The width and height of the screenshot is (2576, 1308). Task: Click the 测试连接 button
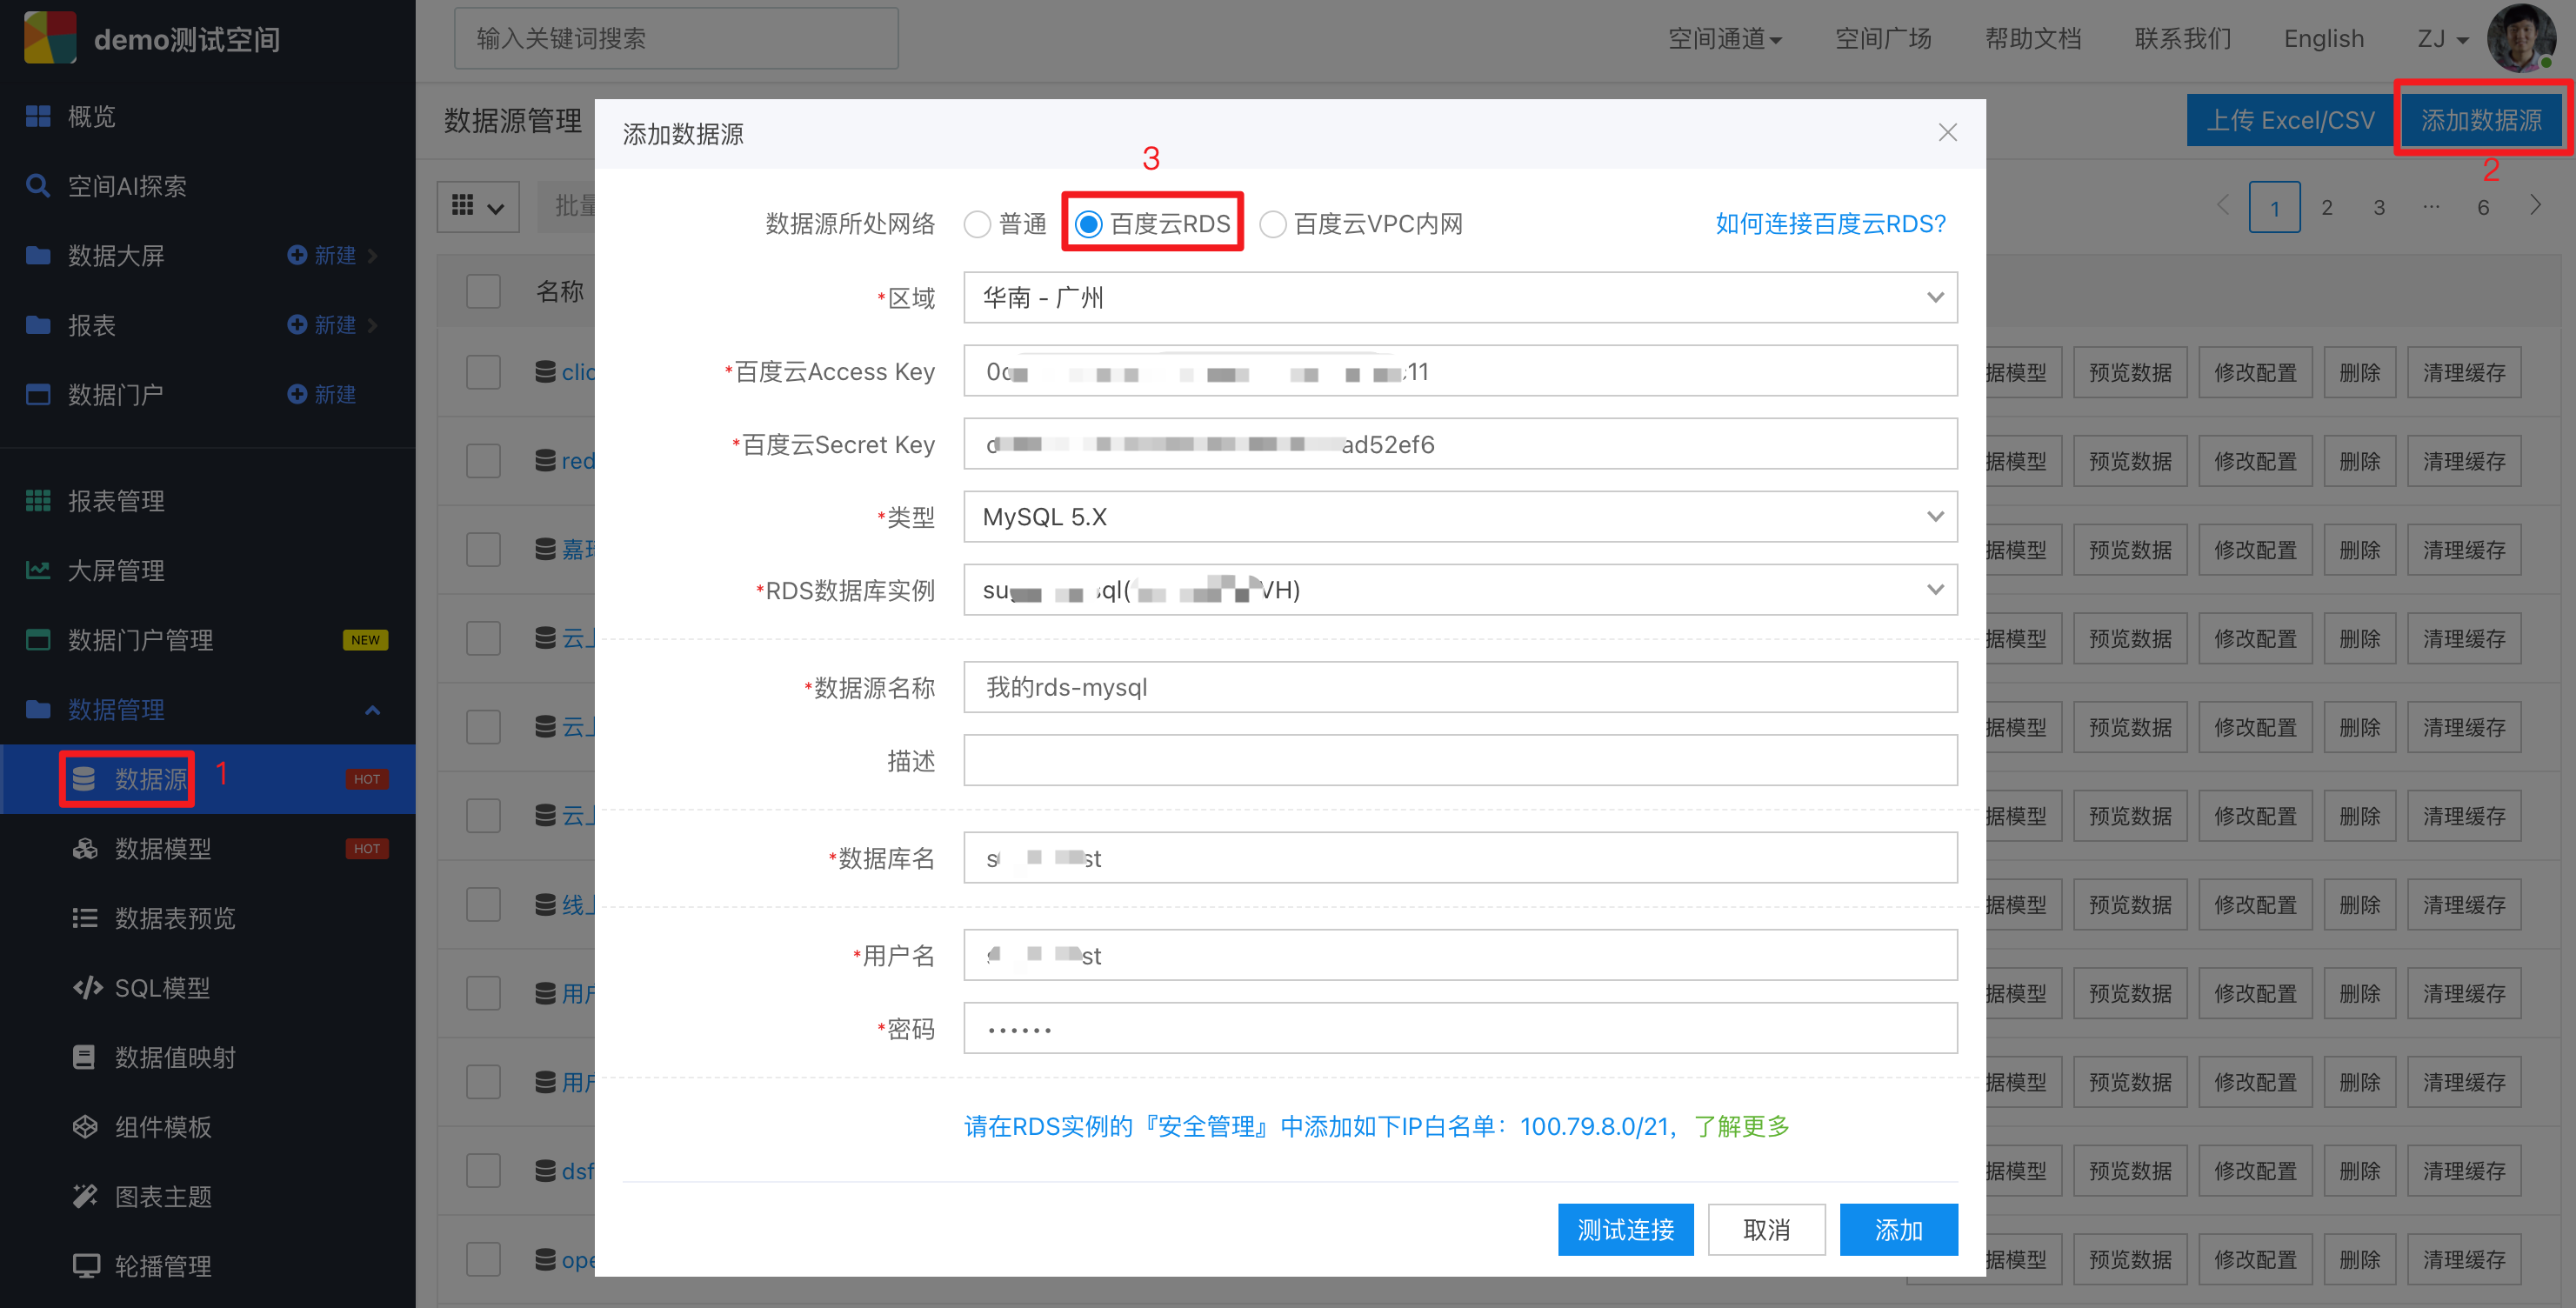click(1625, 1230)
